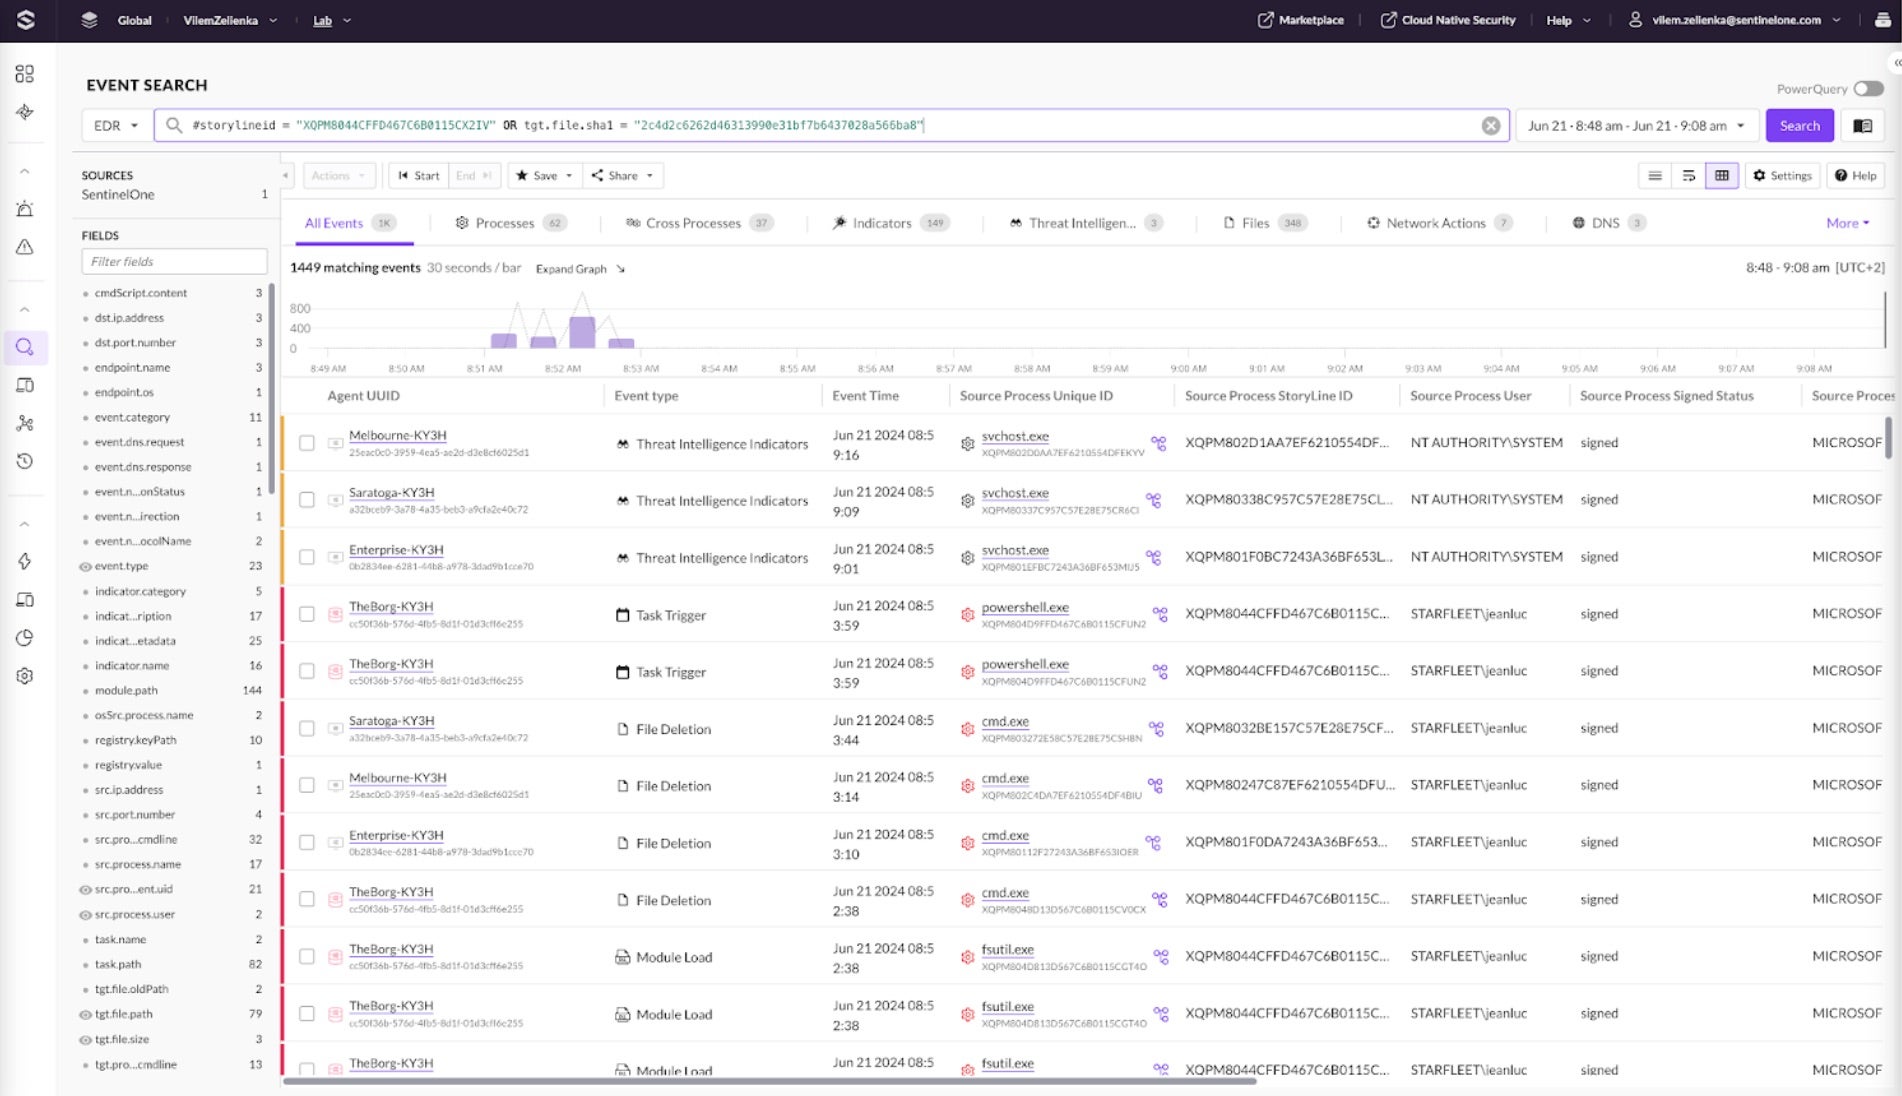Click the purple Search button

1799,126
